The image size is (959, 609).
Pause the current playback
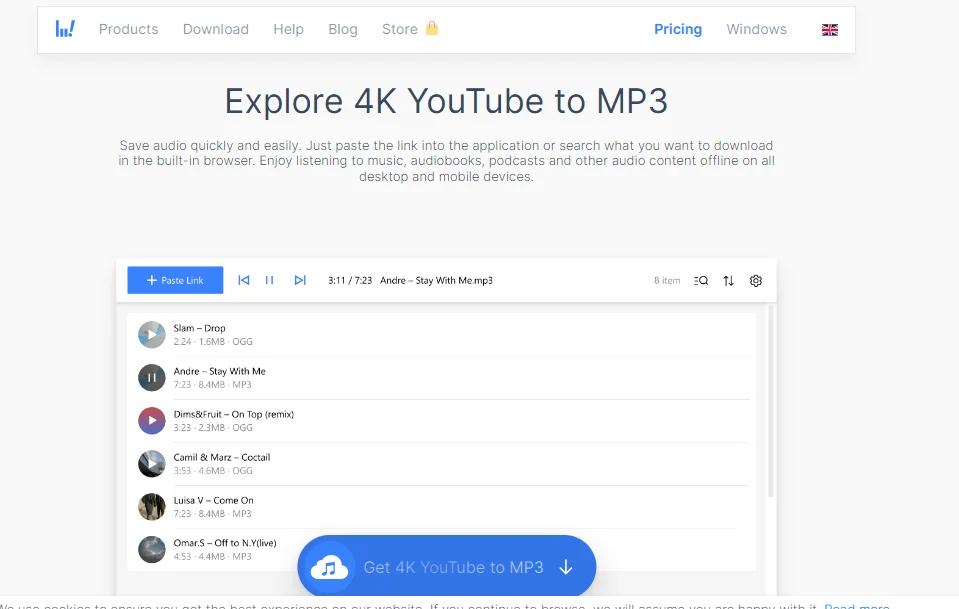tap(269, 280)
